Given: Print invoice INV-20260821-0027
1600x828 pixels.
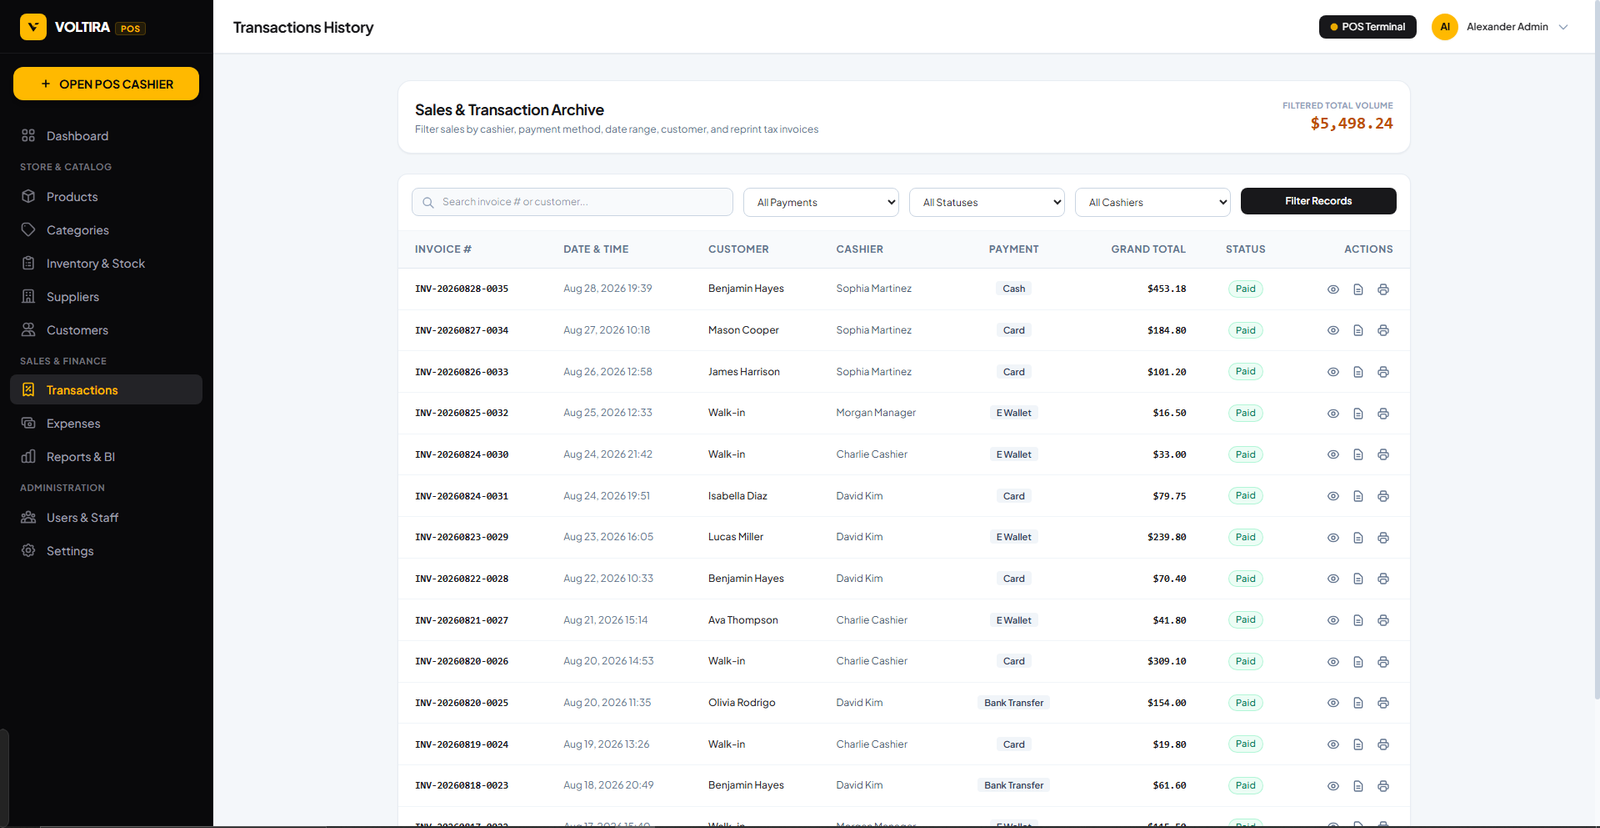Looking at the screenshot, I should click(x=1383, y=620).
